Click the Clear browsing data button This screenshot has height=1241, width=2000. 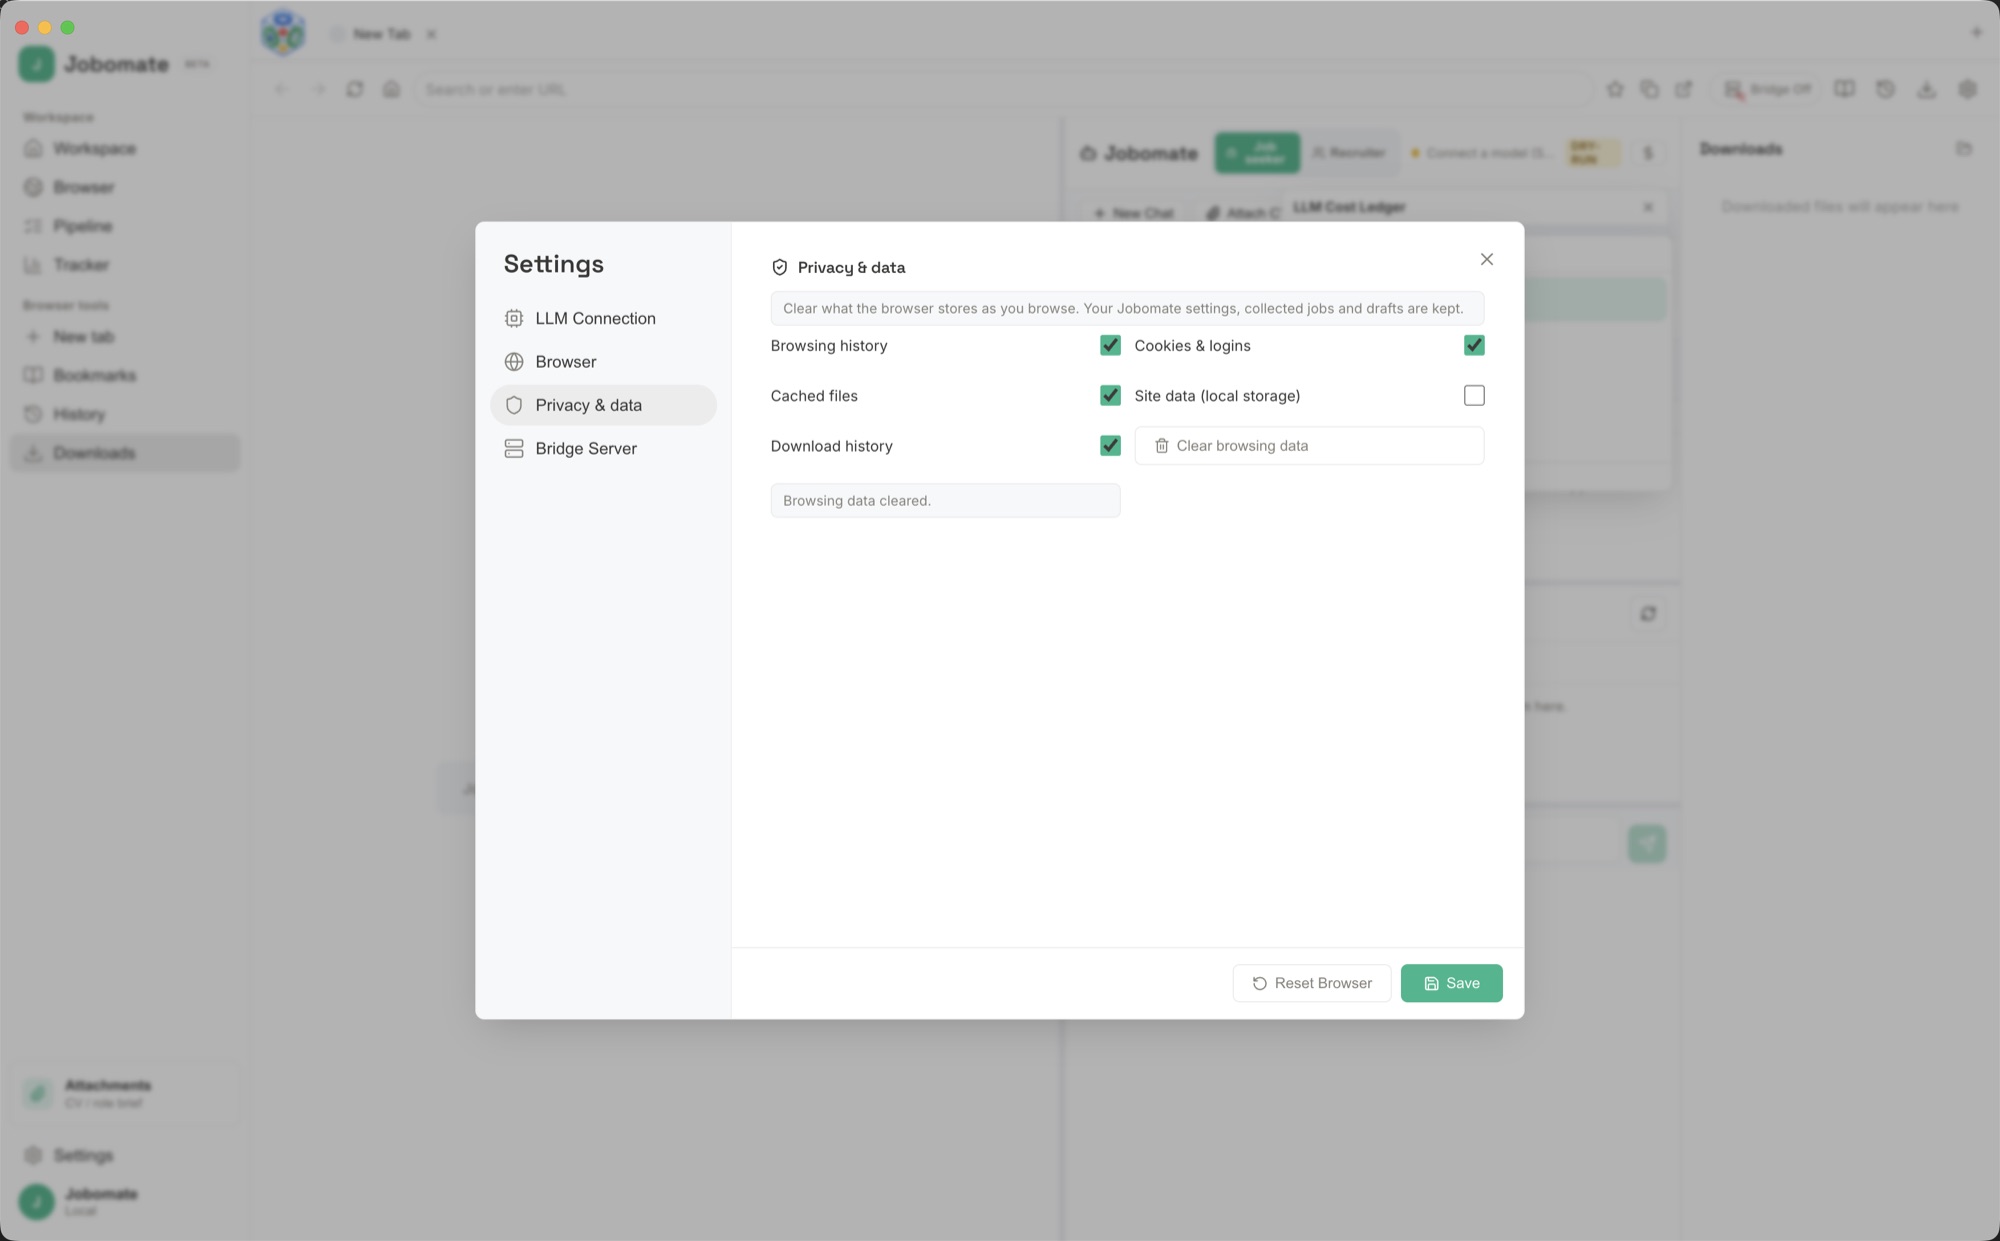point(1309,446)
